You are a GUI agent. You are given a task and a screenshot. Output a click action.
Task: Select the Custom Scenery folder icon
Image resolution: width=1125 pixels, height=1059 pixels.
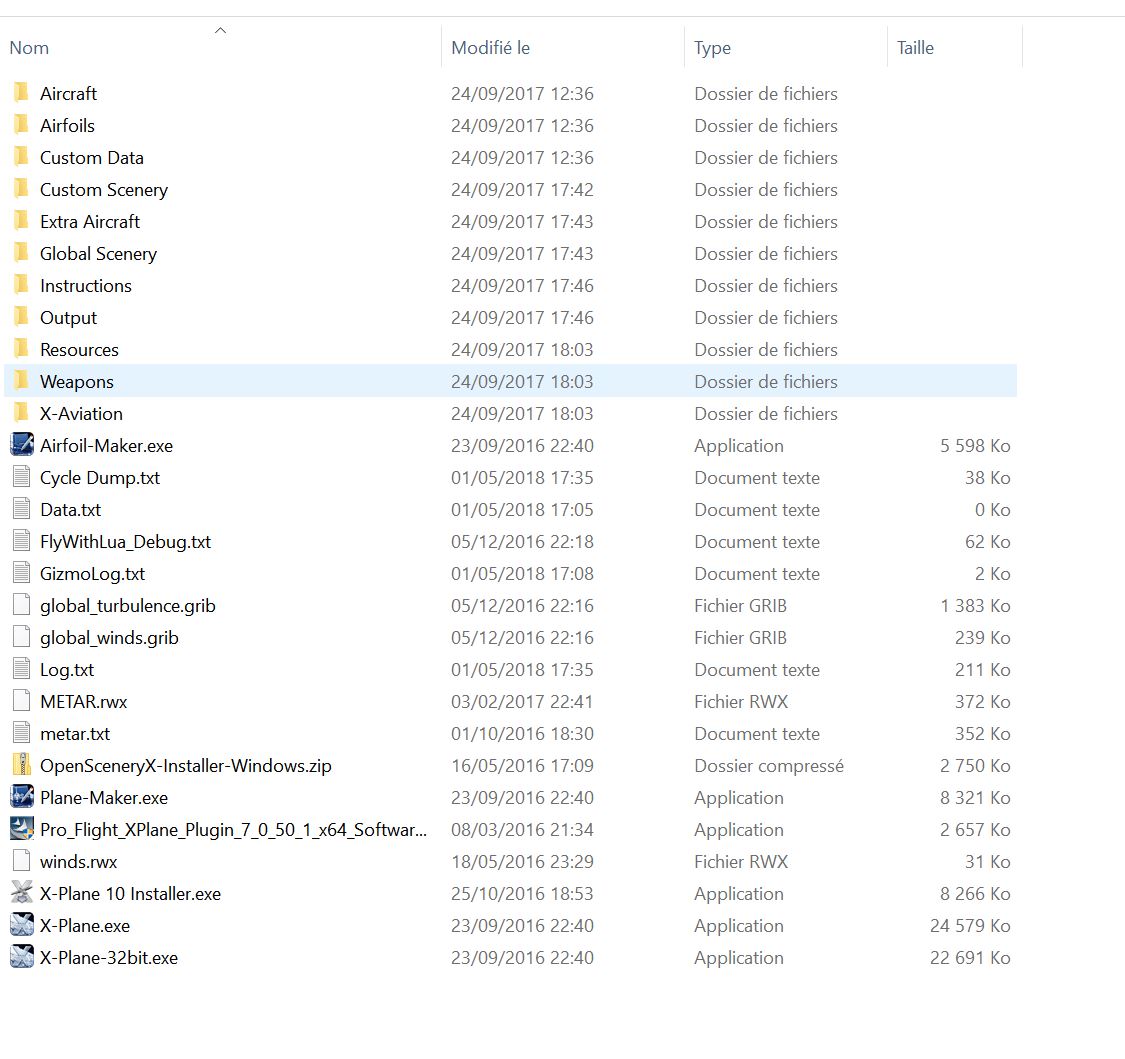[22, 189]
